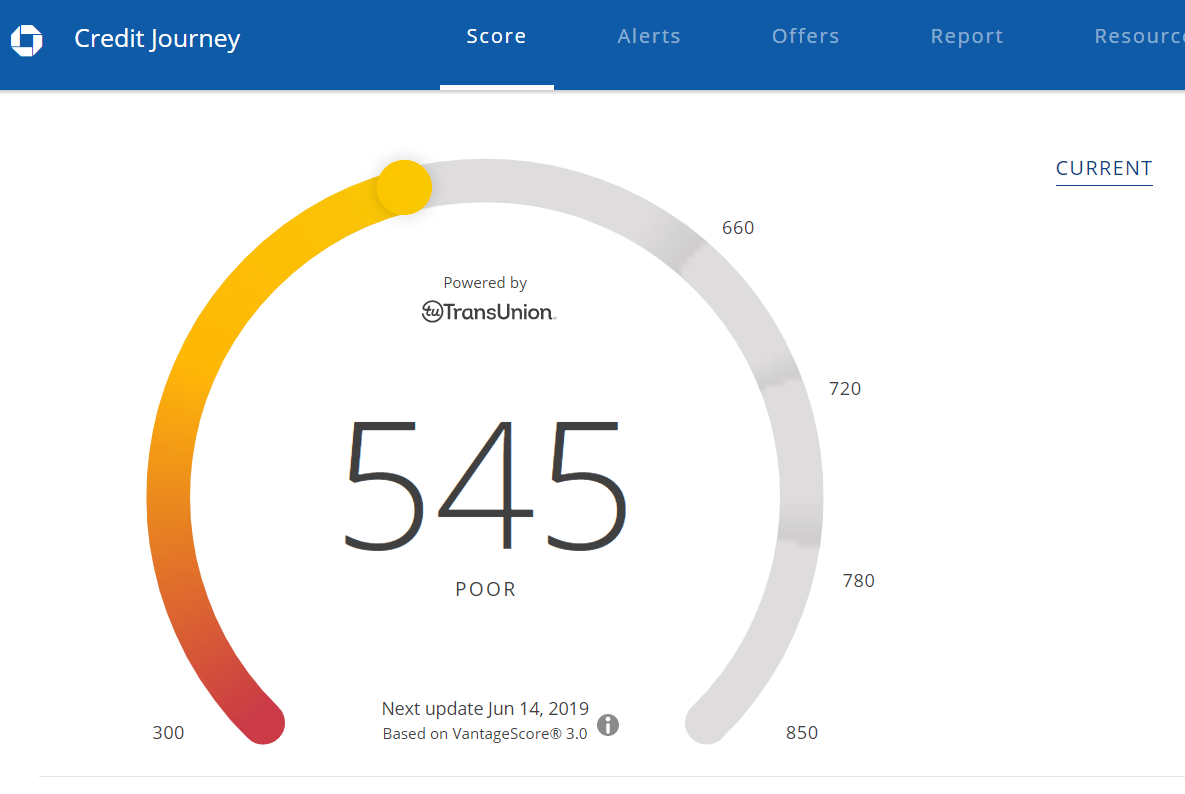Screen dimensions: 1185x794
Task: Open the Resources tab
Action: (1139, 36)
